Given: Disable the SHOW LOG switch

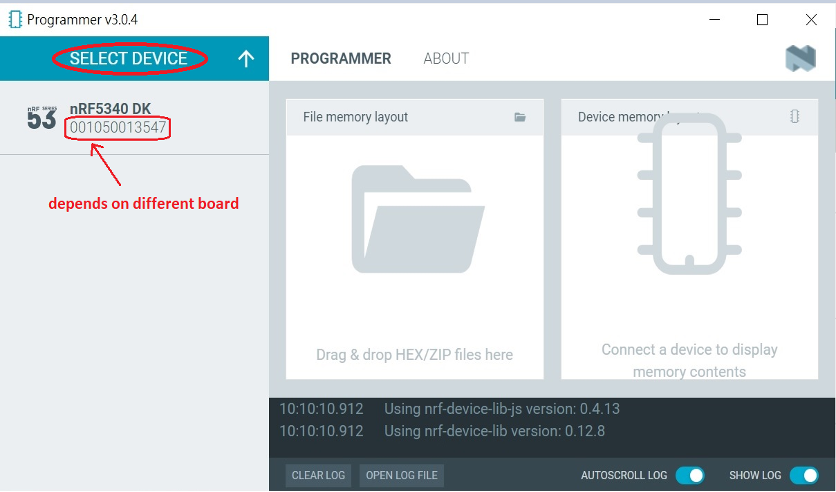Looking at the screenshot, I should pyautogui.click(x=803, y=476).
